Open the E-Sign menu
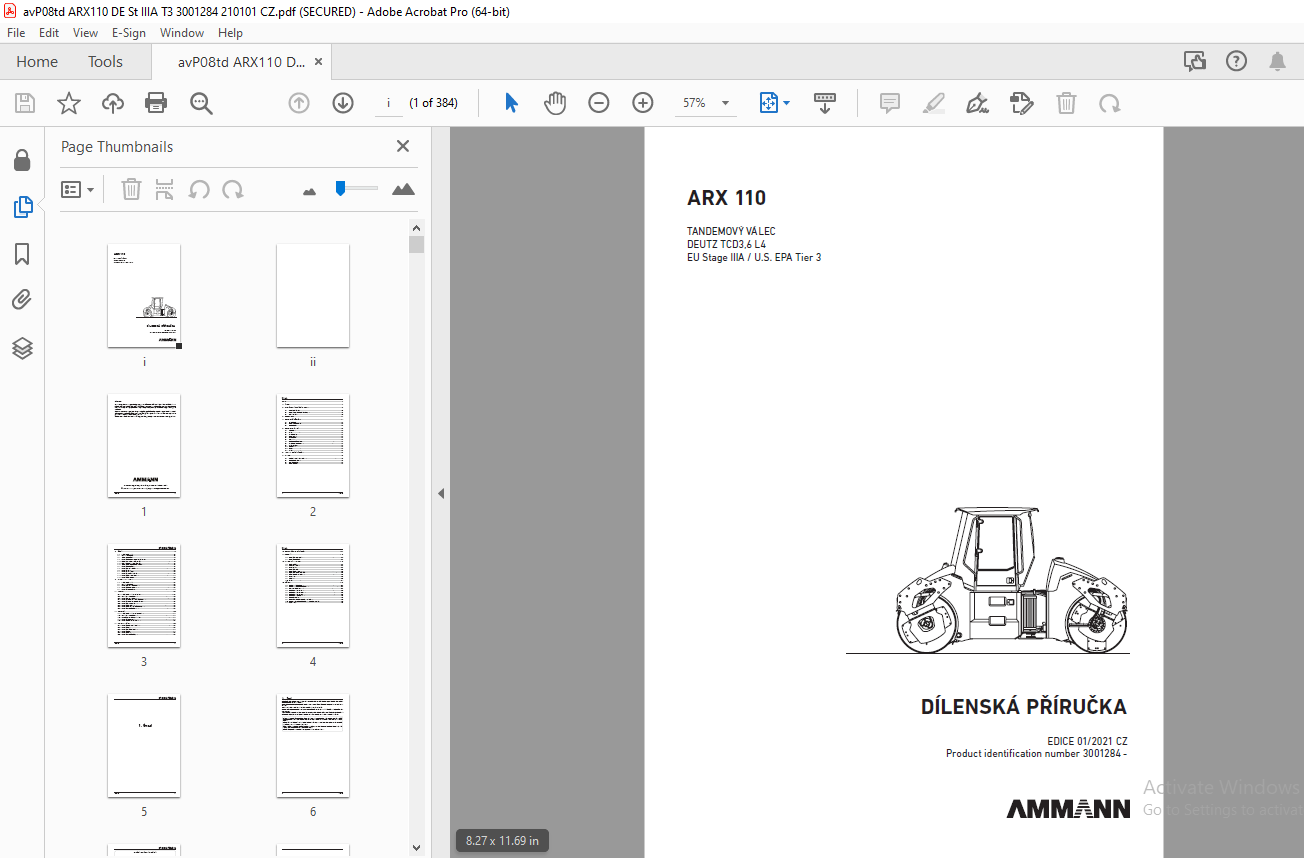 pos(129,33)
